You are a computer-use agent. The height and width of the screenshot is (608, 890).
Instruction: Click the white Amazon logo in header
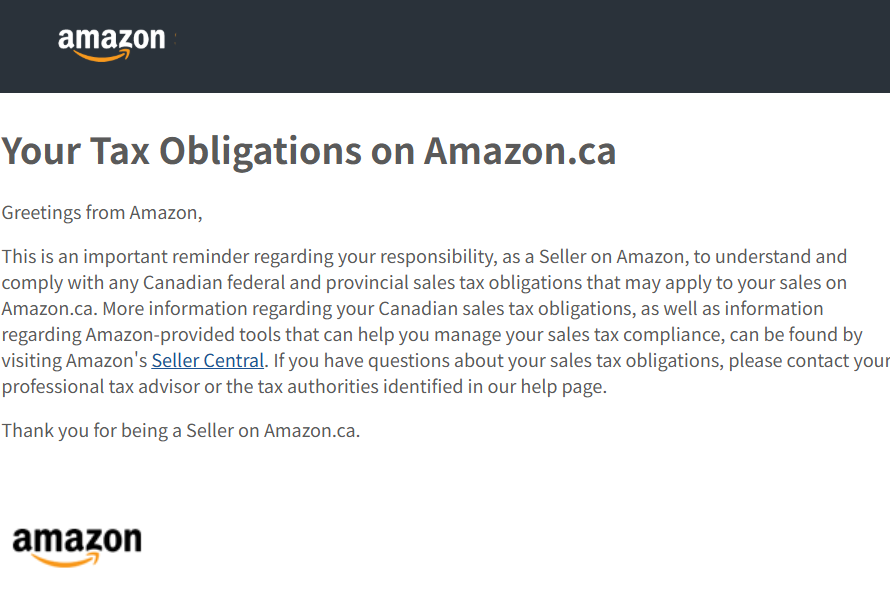click(x=112, y=44)
